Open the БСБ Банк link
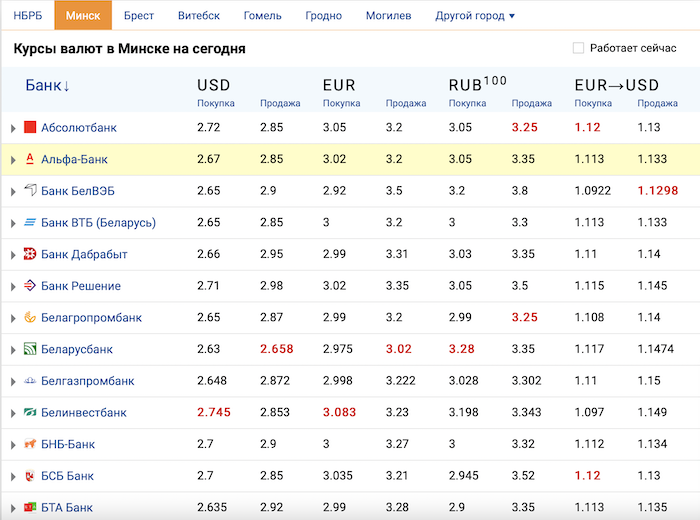This screenshot has height=520, width=700. [67, 476]
